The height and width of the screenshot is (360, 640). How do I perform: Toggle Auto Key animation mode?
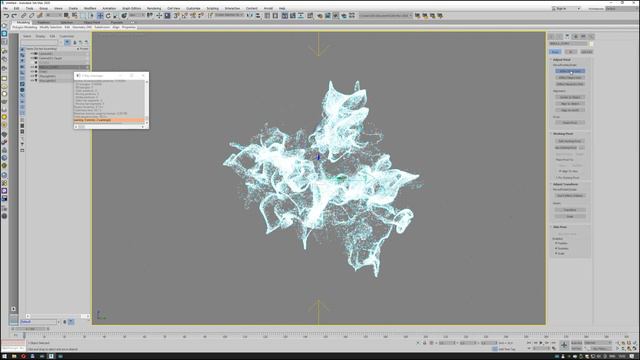[x=577, y=343]
